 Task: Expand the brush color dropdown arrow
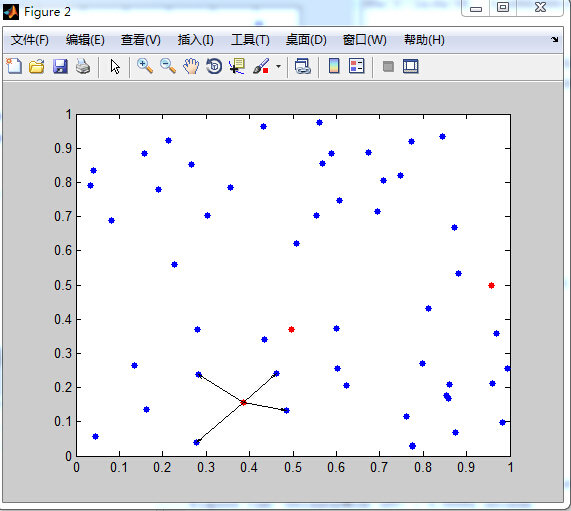coord(279,67)
